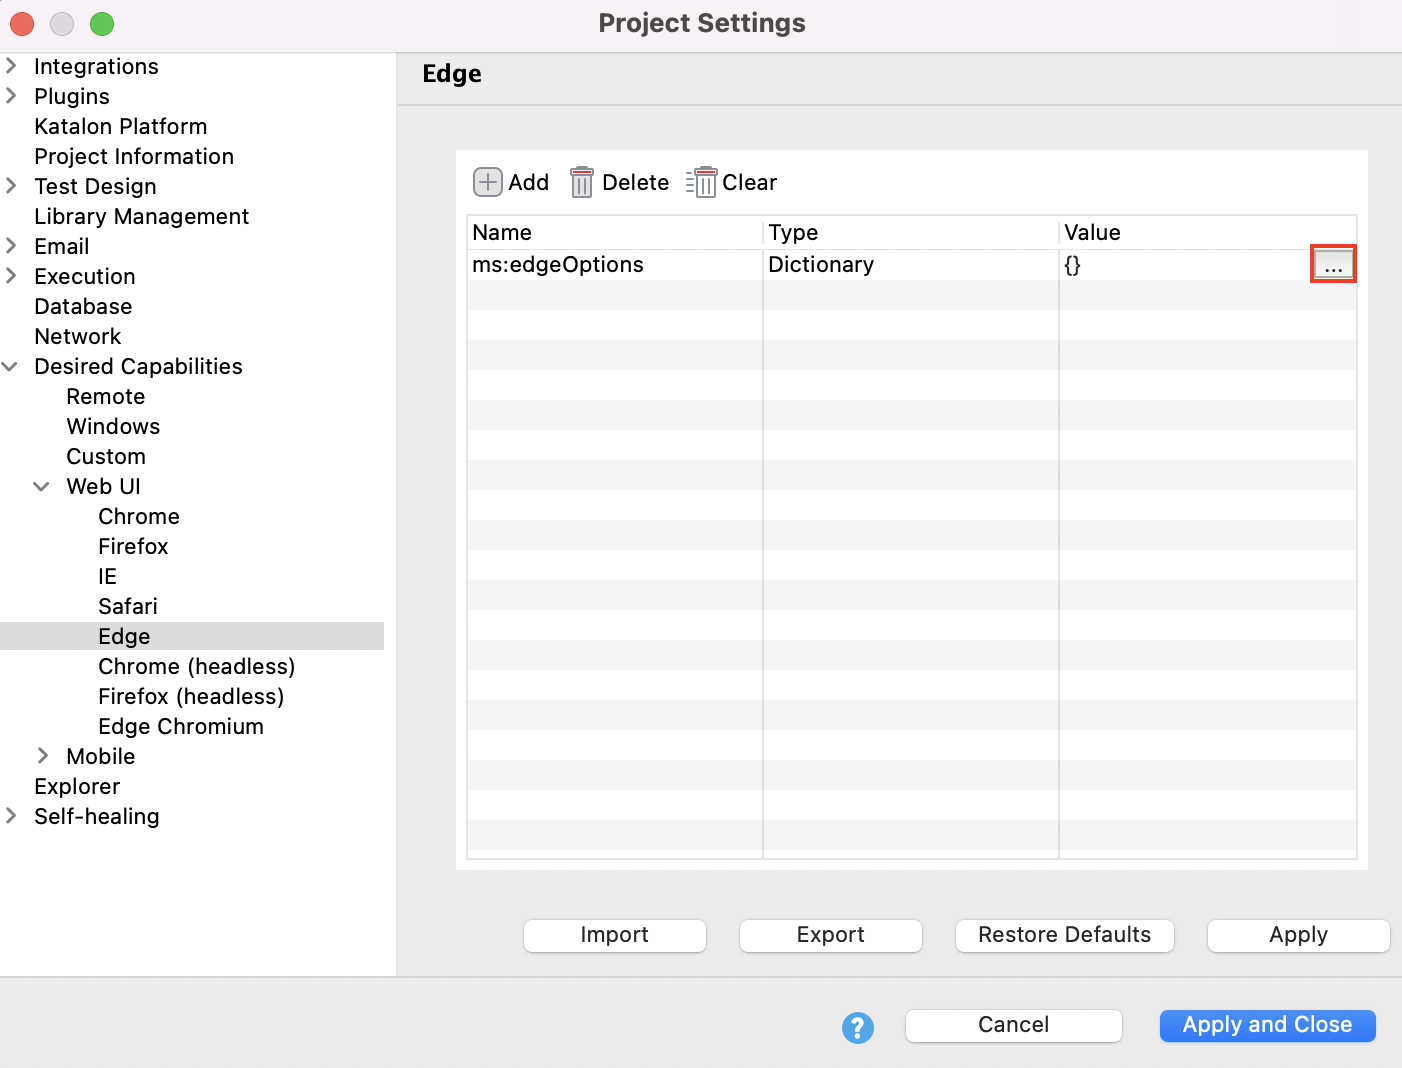This screenshot has width=1402, height=1068.
Task: Select Chrome (headless) in the sidebar
Action: click(196, 666)
